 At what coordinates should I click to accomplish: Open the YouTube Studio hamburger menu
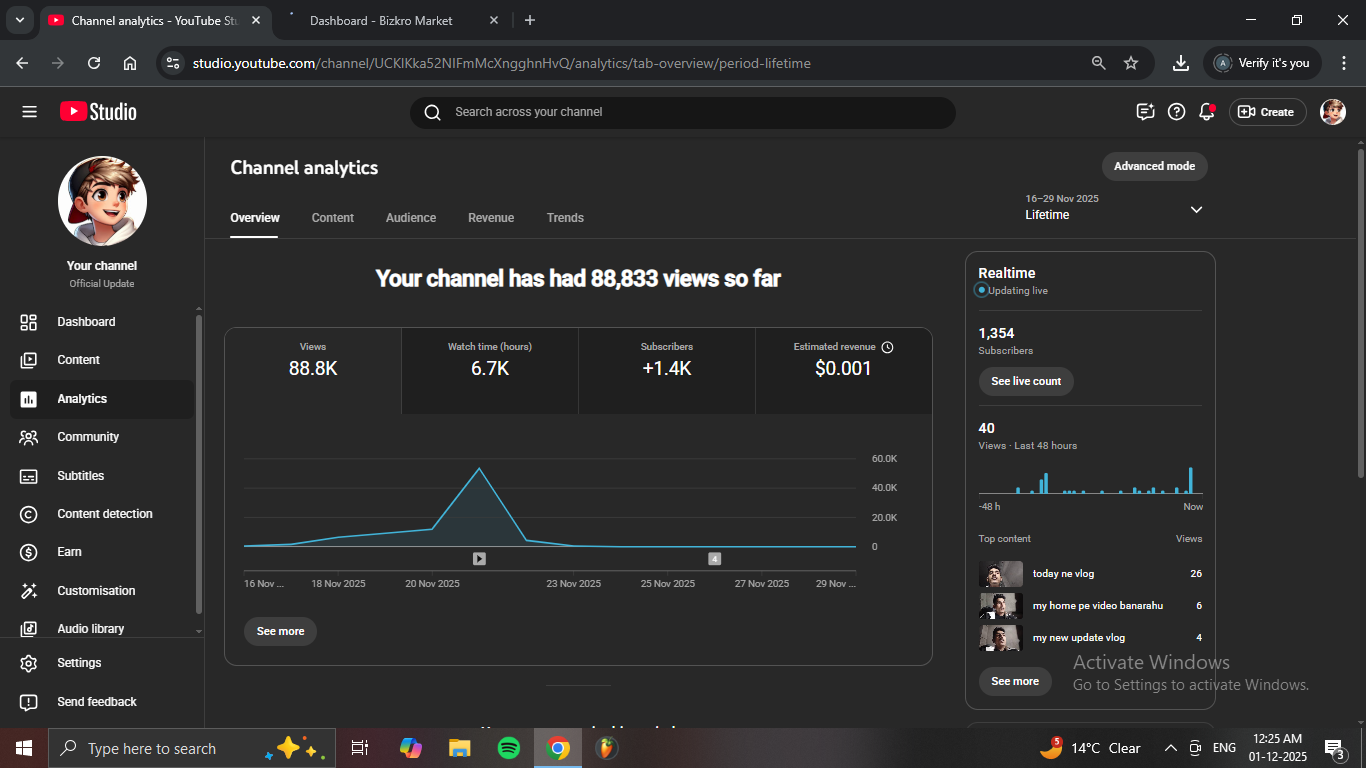[29, 112]
